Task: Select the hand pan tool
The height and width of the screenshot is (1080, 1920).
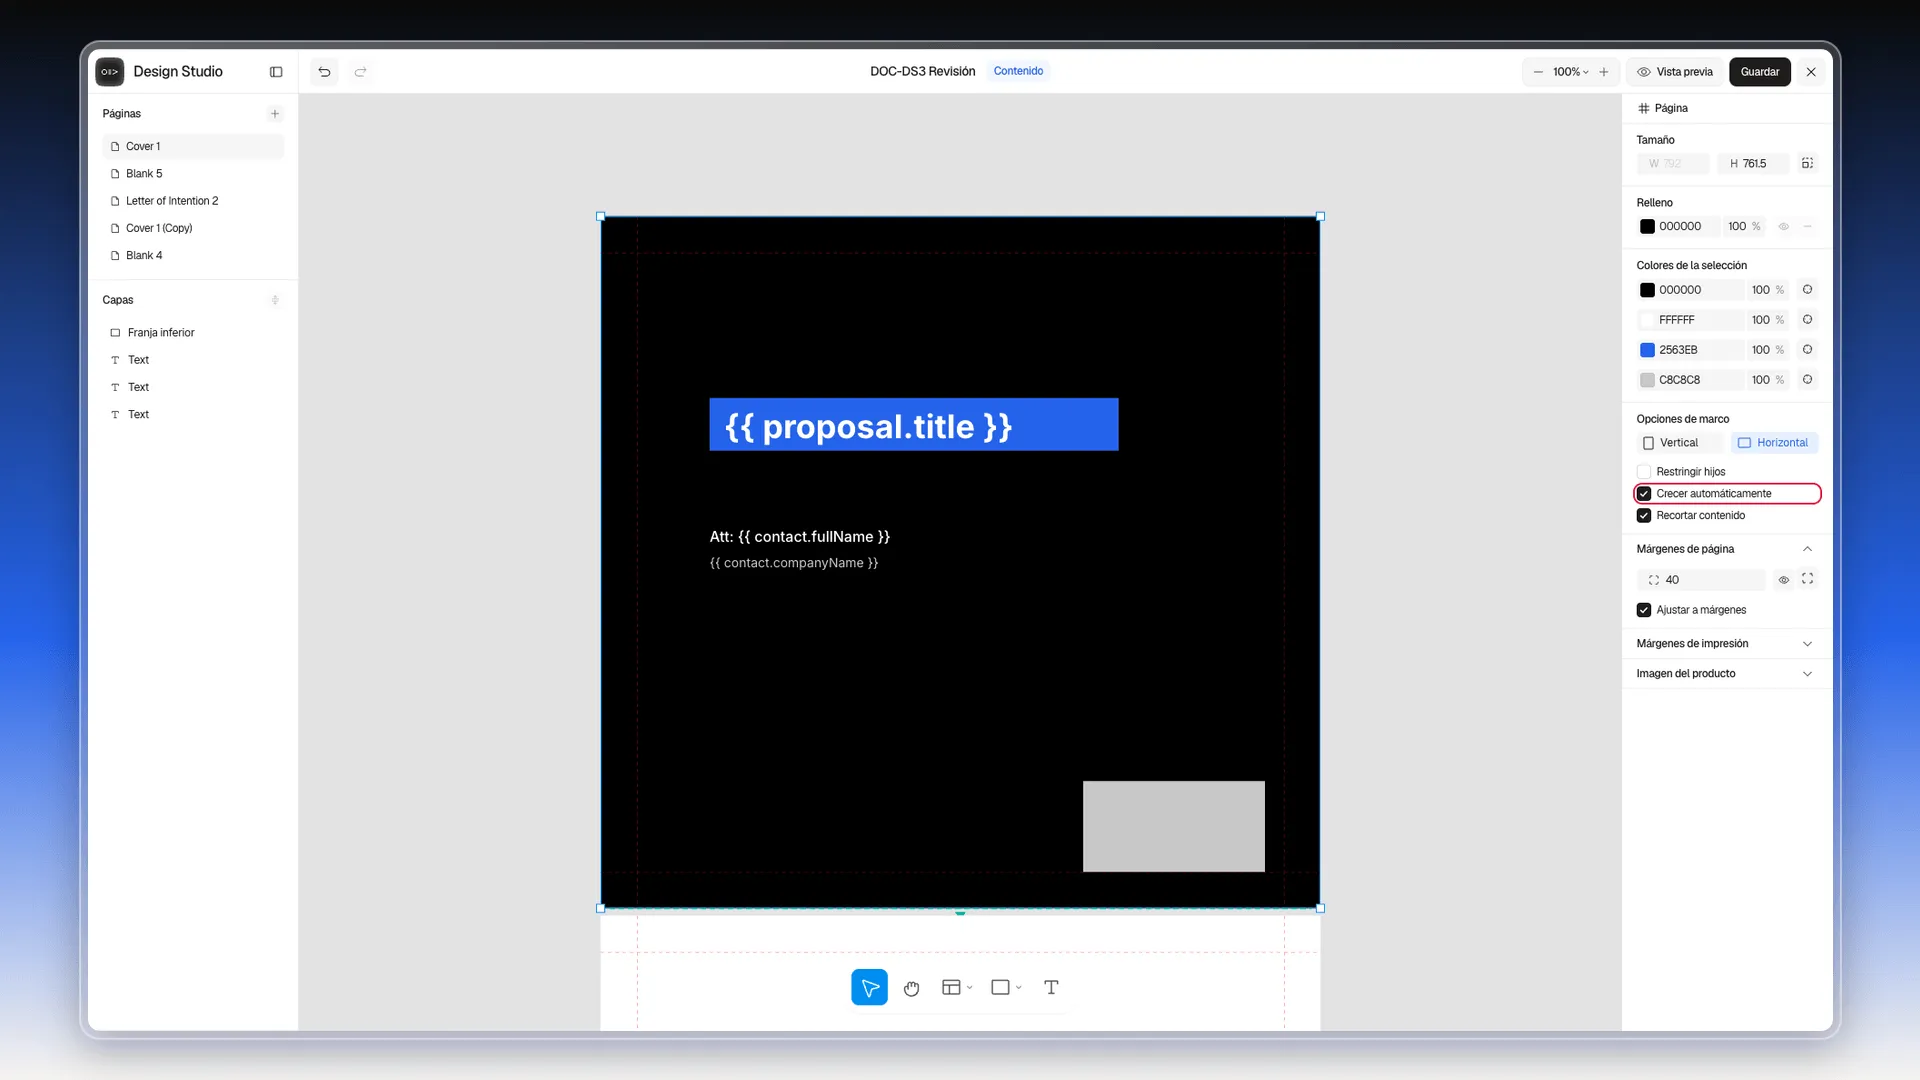Action: (x=911, y=988)
